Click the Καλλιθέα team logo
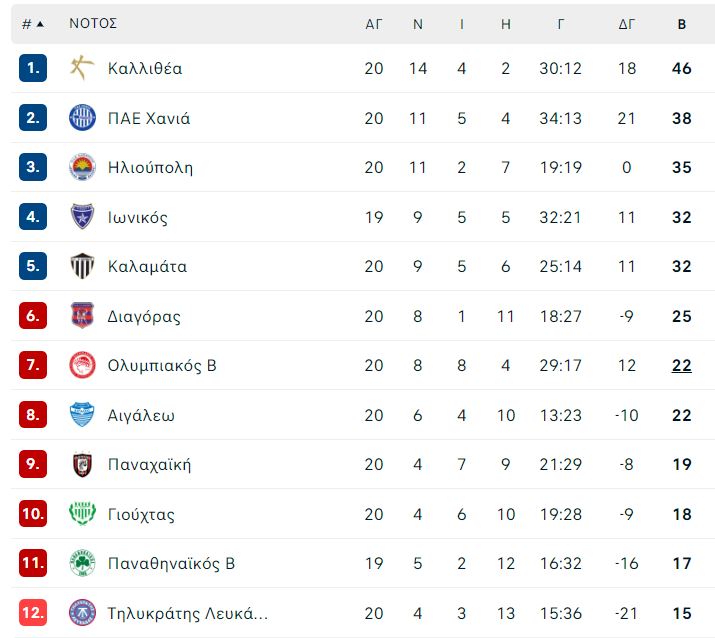Screen dimensions: 715x638 (82, 67)
